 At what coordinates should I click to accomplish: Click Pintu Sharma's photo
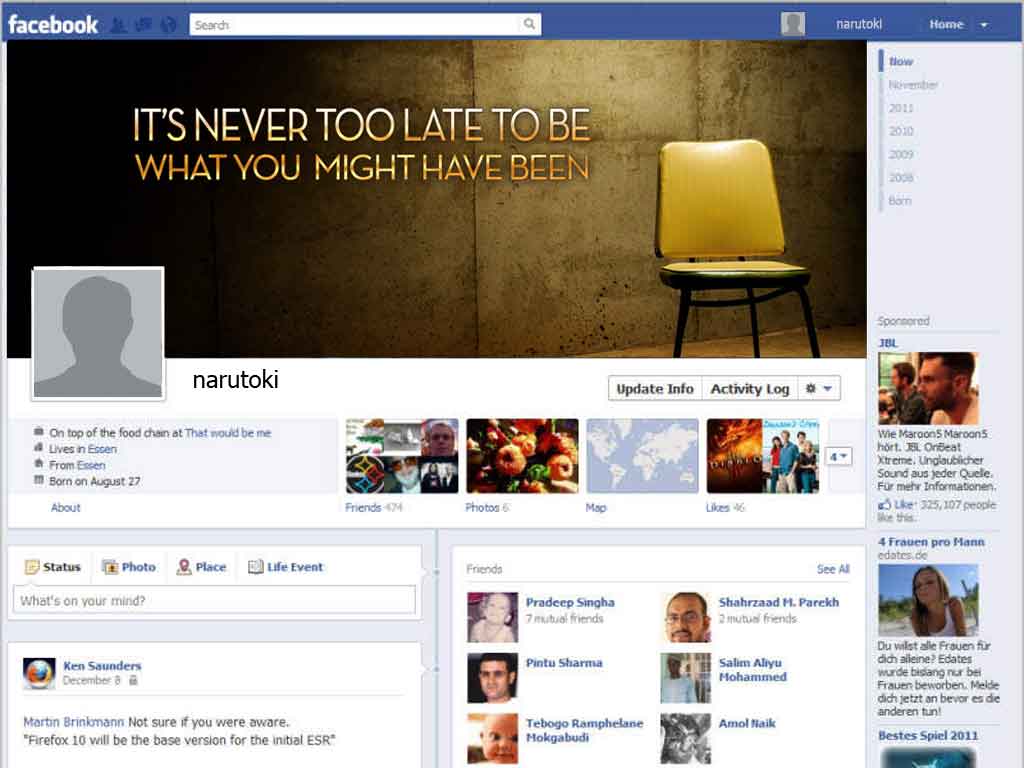coord(492,678)
